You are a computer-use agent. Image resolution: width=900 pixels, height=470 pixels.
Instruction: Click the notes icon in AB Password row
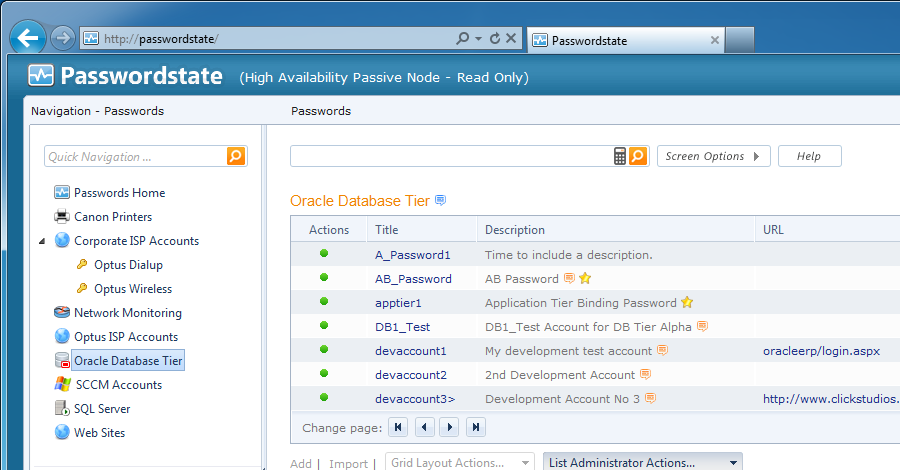tap(569, 278)
